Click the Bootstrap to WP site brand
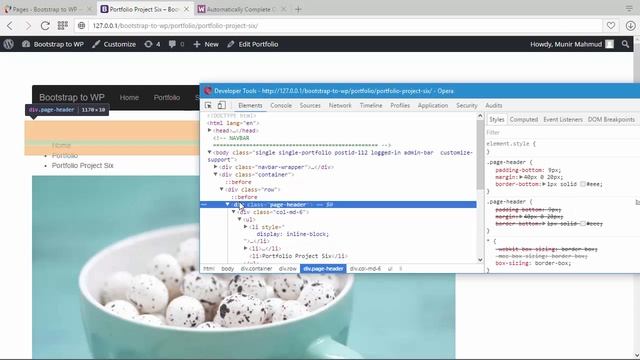Viewport: 640px width, 360px height. click(72, 98)
